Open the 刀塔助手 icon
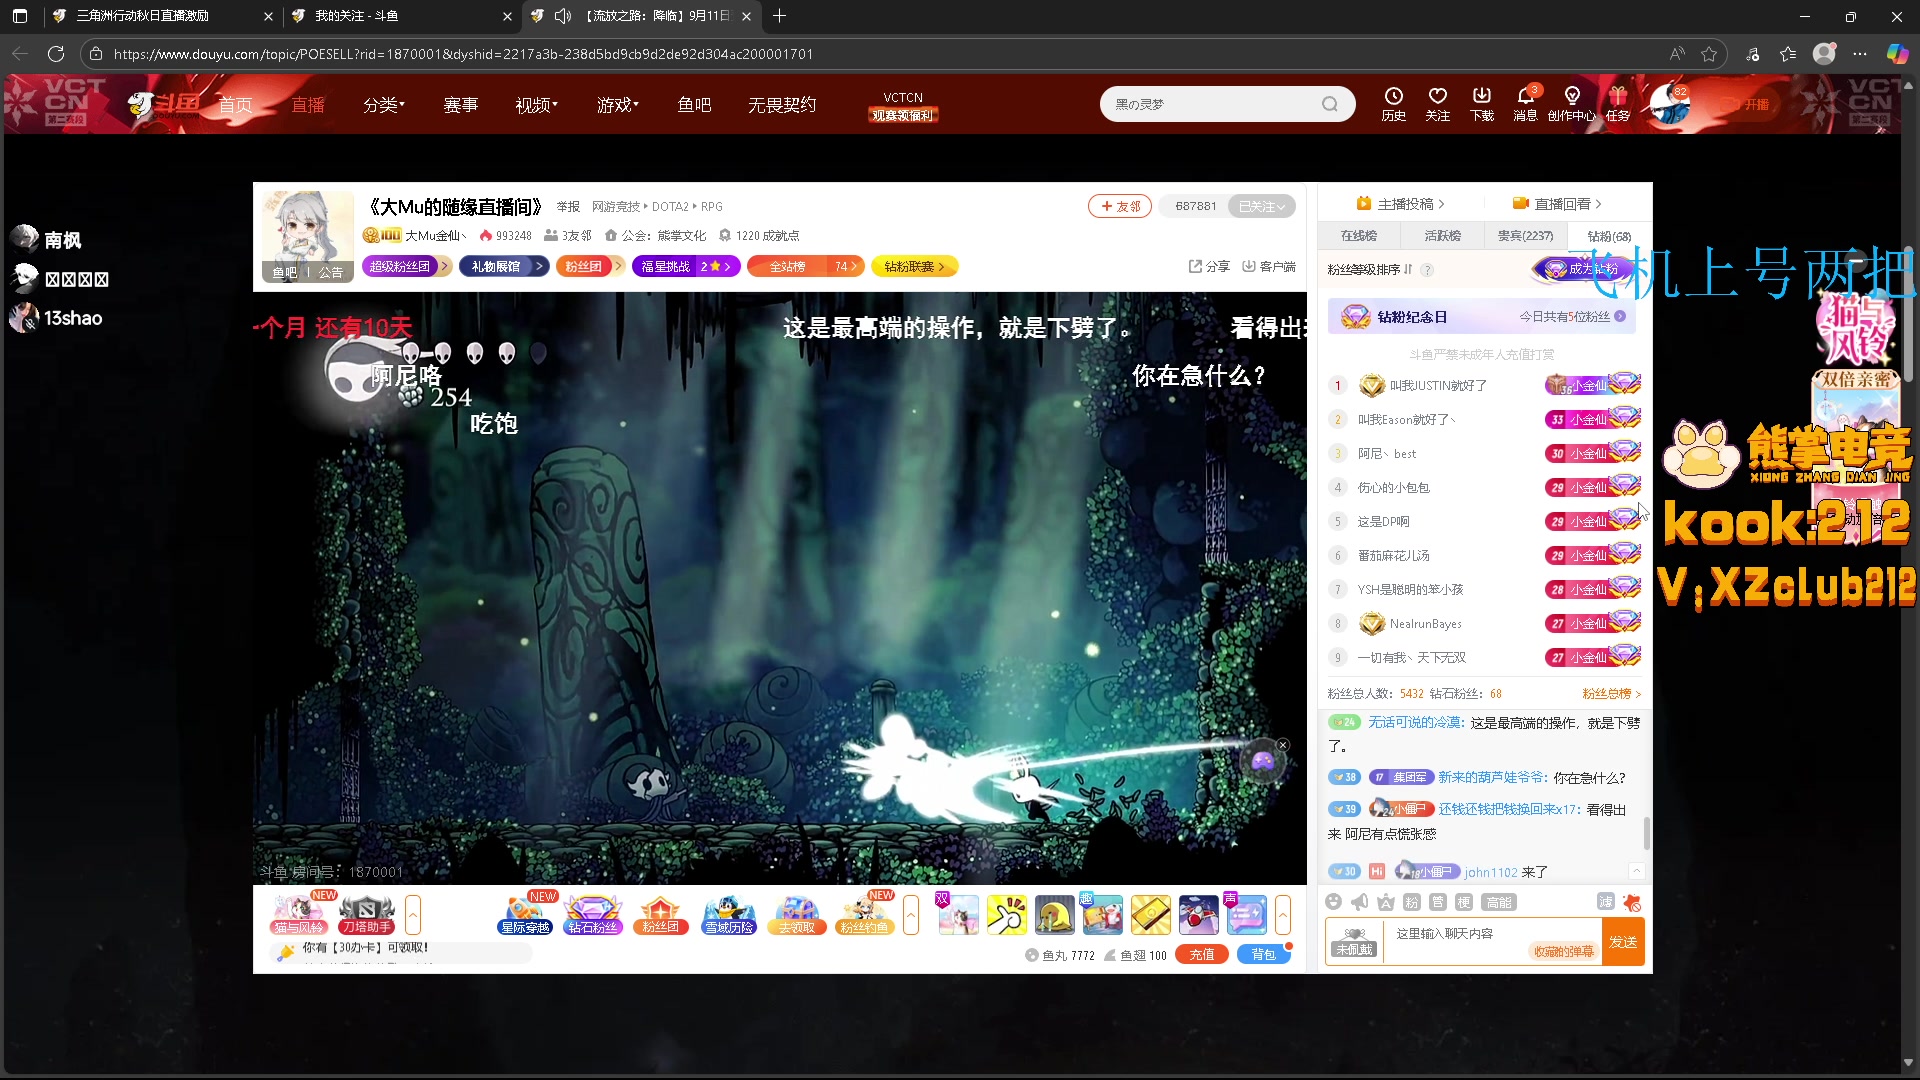The image size is (1920, 1080). (366, 915)
